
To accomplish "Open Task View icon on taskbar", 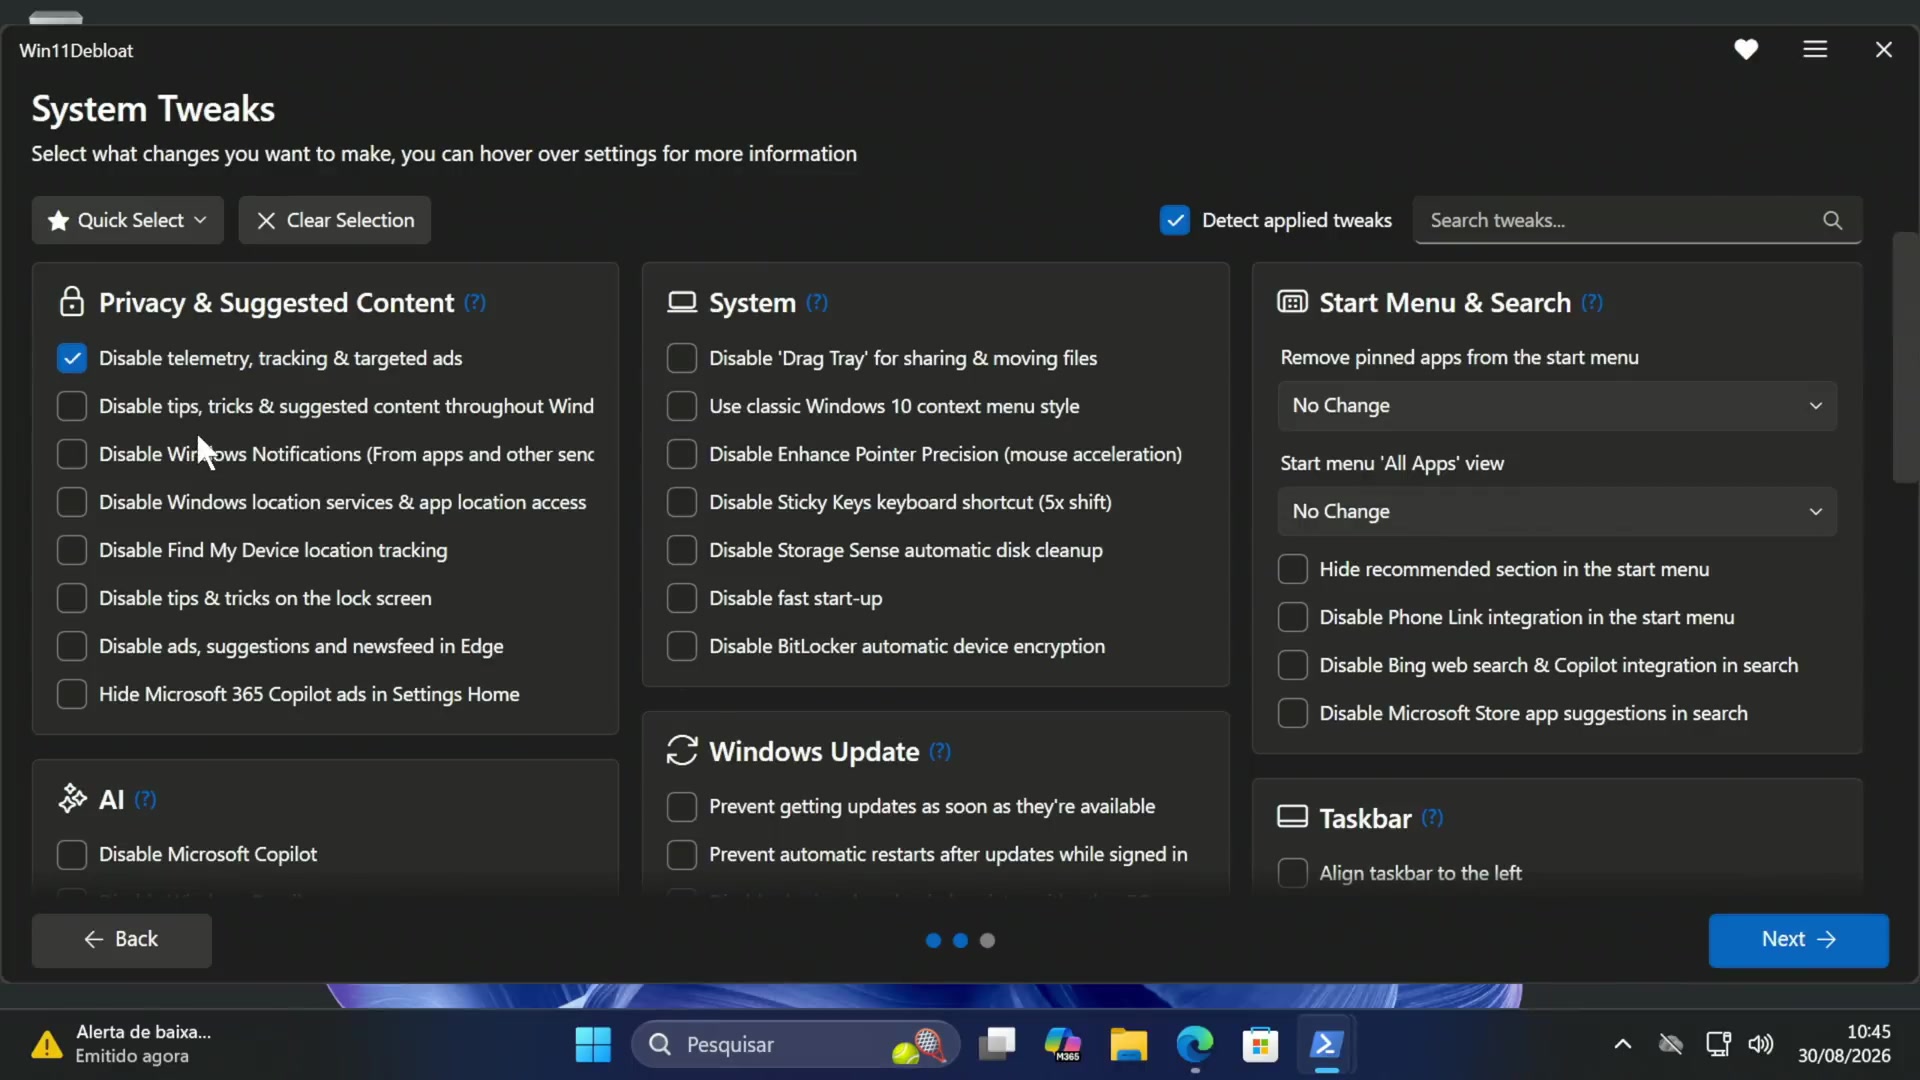I will click(x=997, y=1045).
